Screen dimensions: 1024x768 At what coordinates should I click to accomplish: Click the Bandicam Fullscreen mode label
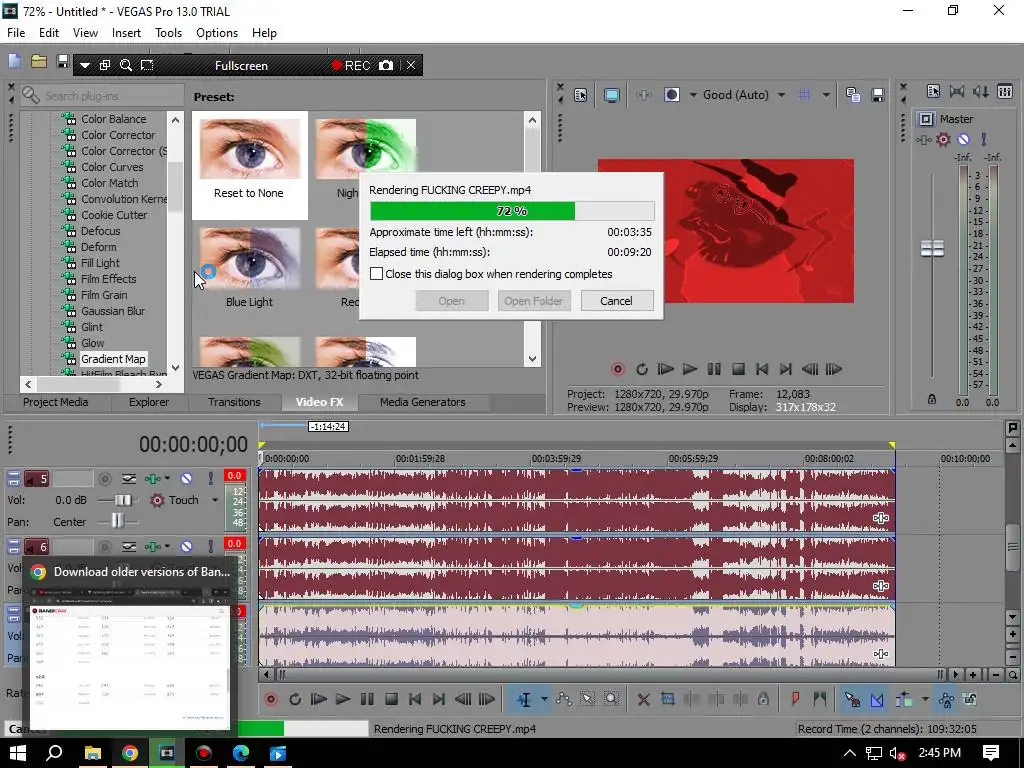point(241,65)
